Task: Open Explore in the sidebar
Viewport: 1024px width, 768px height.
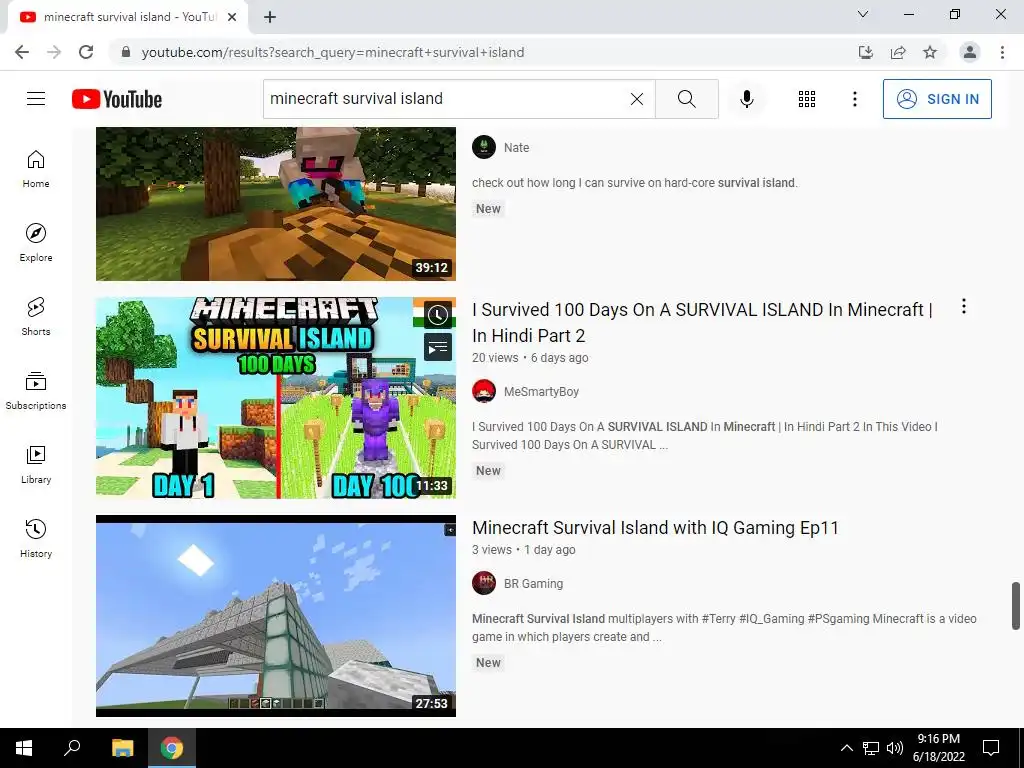Action: click(x=36, y=243)
